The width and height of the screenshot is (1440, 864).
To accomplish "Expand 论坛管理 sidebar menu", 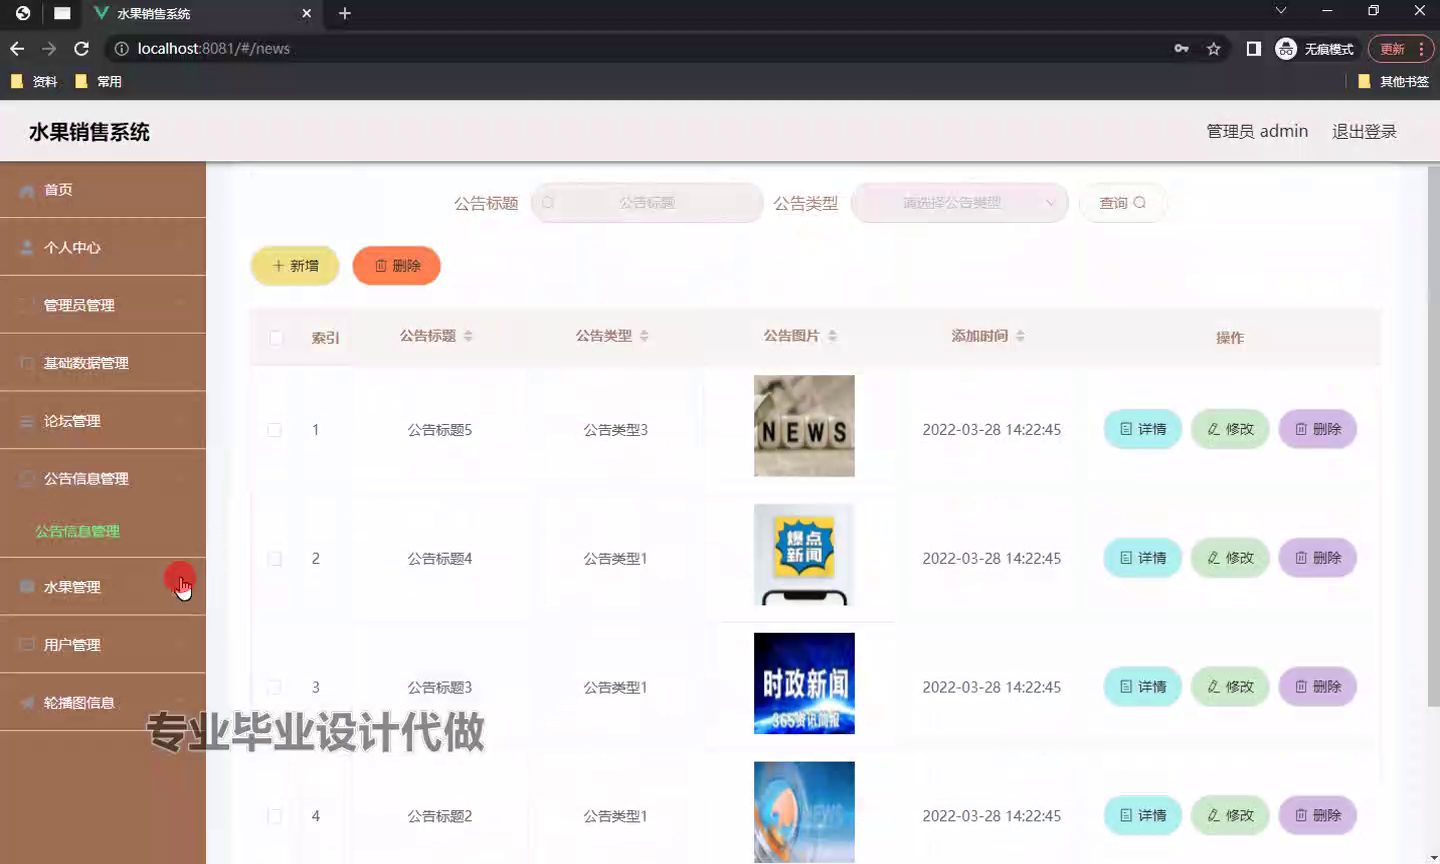I will pos(103,421).
